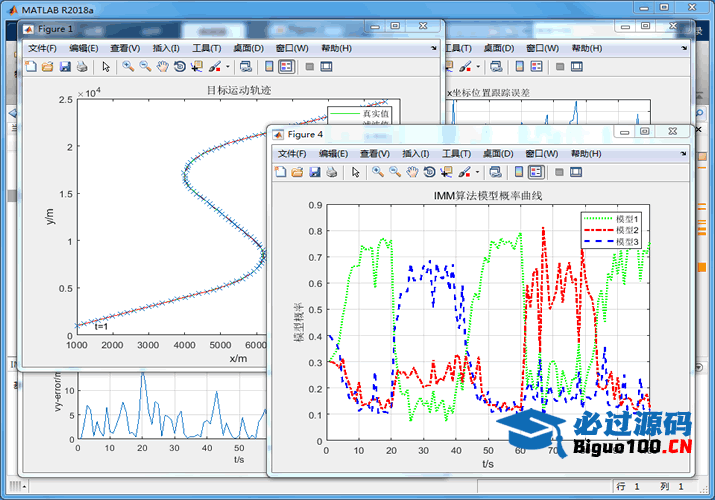The height and width of the screenshot is (500, 715).
Task: Open 帮助(H) menu in background figure window
Action: pos(587,48)
